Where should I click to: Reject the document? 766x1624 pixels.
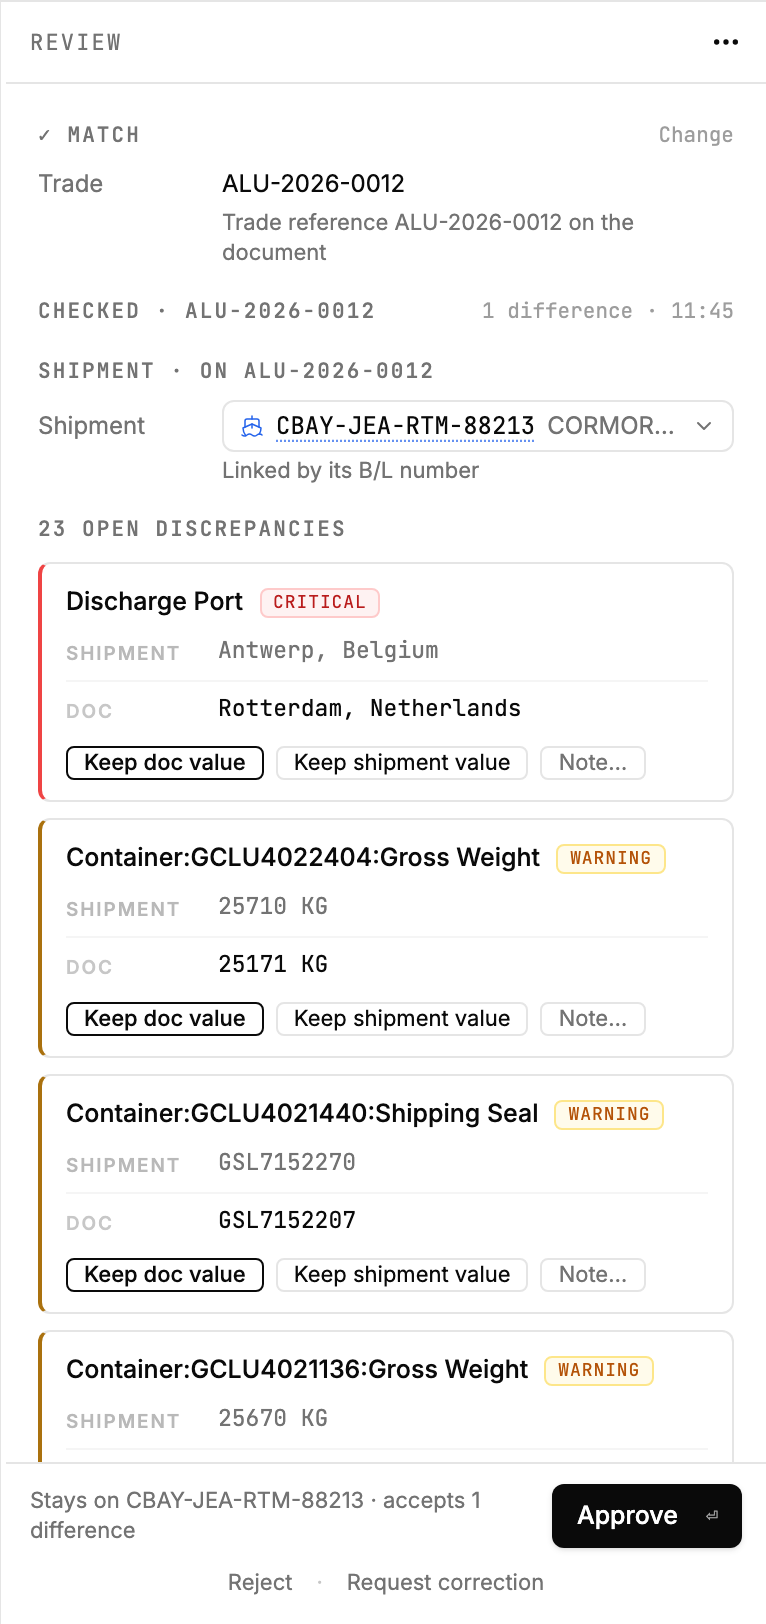260,1582
